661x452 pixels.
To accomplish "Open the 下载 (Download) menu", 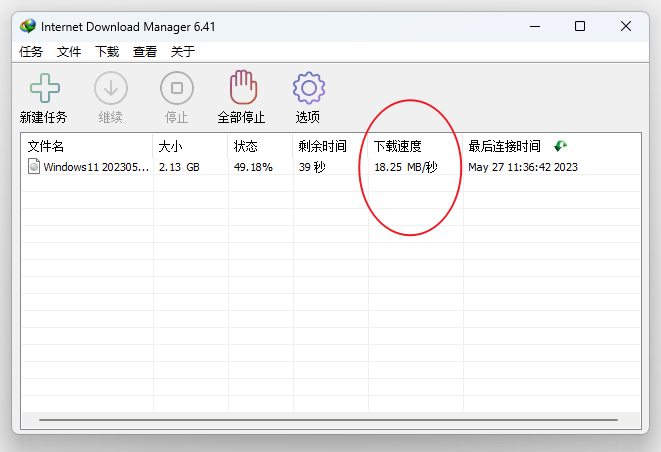I will pyautogui.click(x=107, y=51).
